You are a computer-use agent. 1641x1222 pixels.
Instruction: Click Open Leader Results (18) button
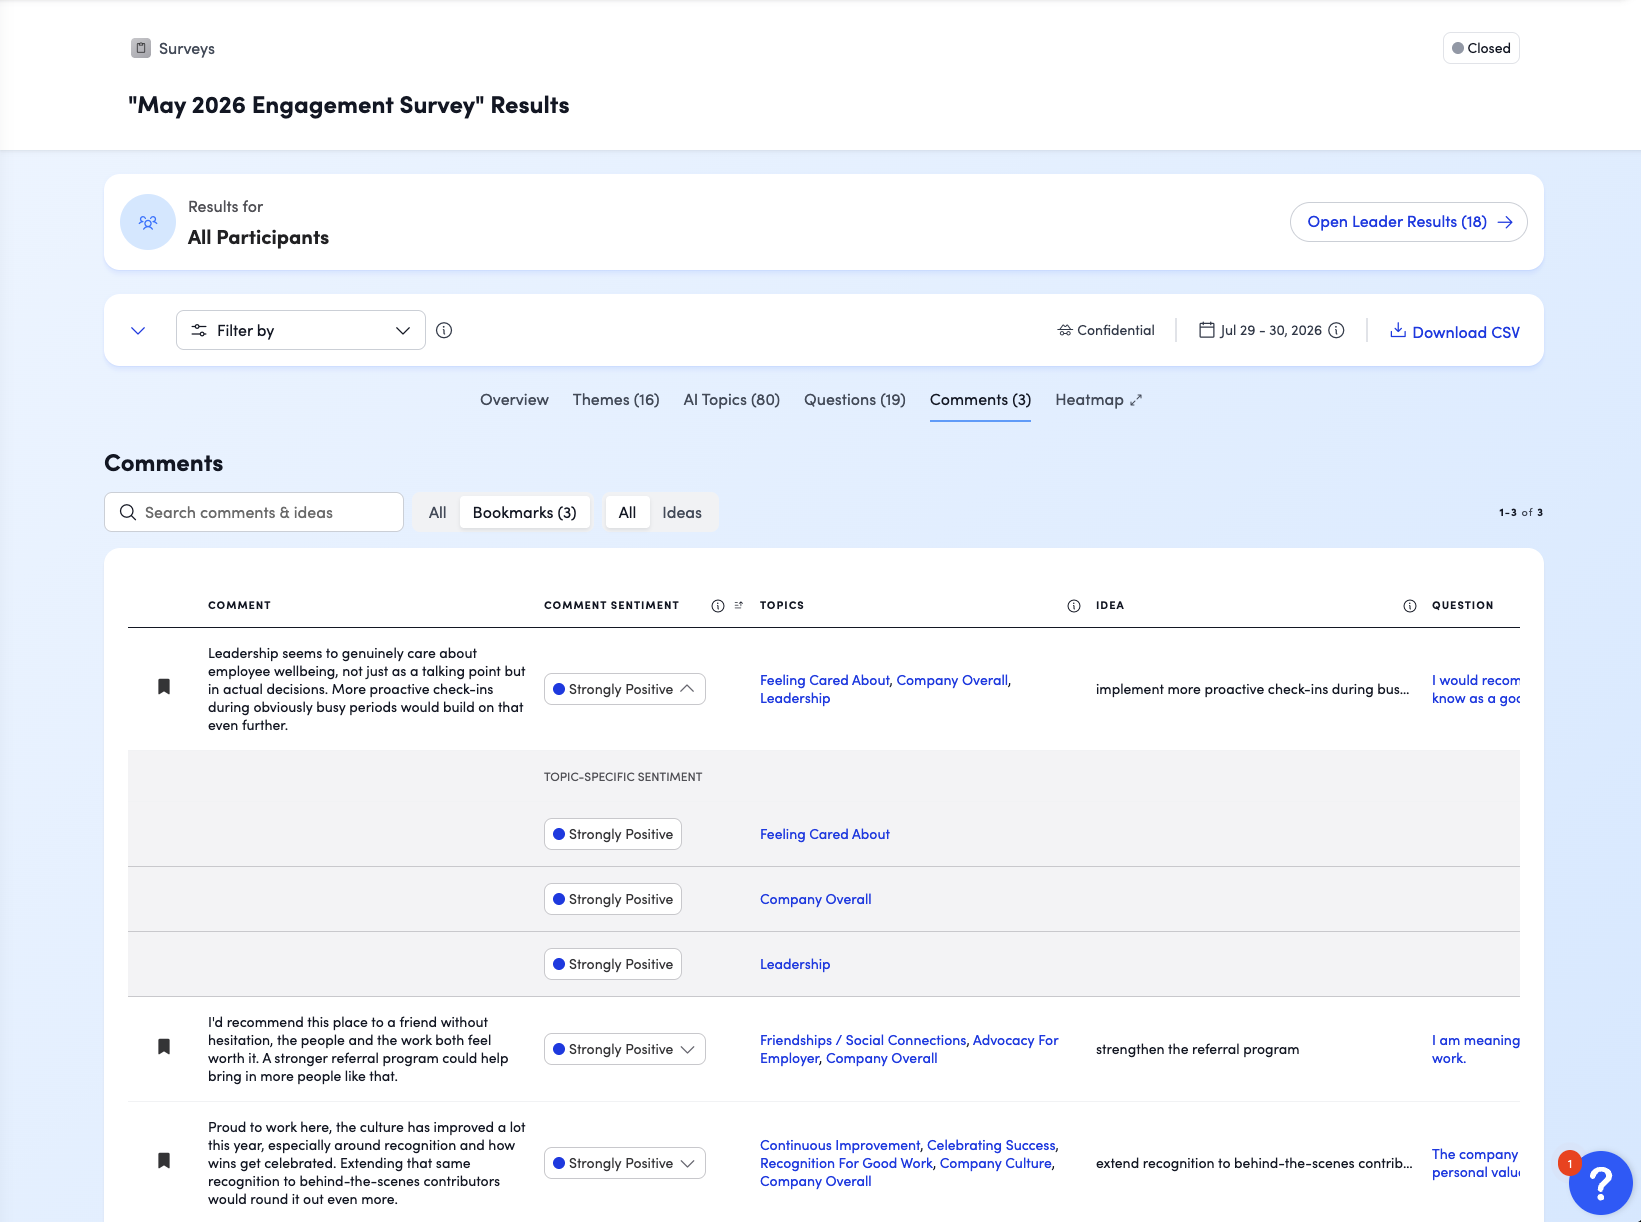point(1409,222)
